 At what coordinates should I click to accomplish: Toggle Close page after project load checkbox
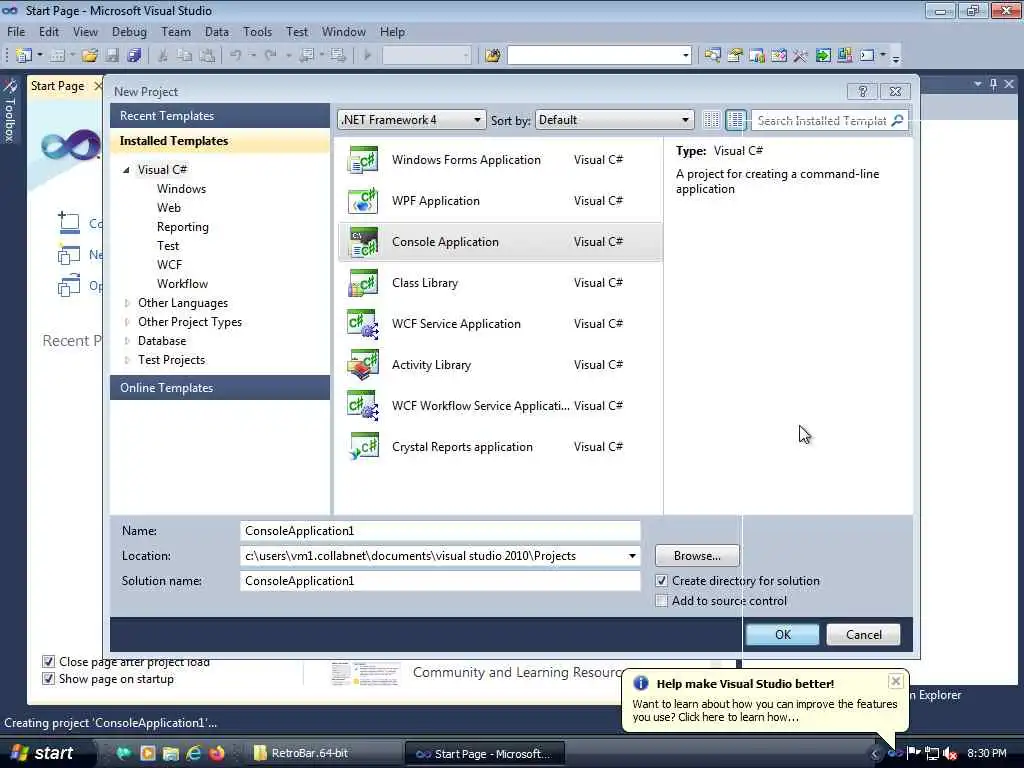(x=48, y=662)
